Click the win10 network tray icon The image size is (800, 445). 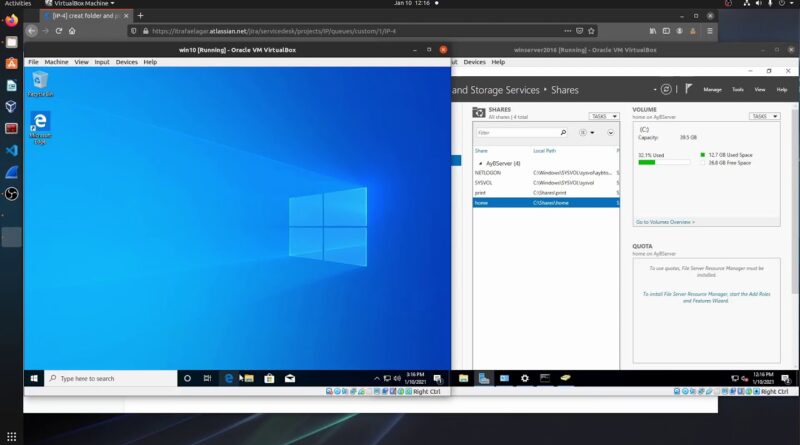pyautogui.click(x=387, y=378)
